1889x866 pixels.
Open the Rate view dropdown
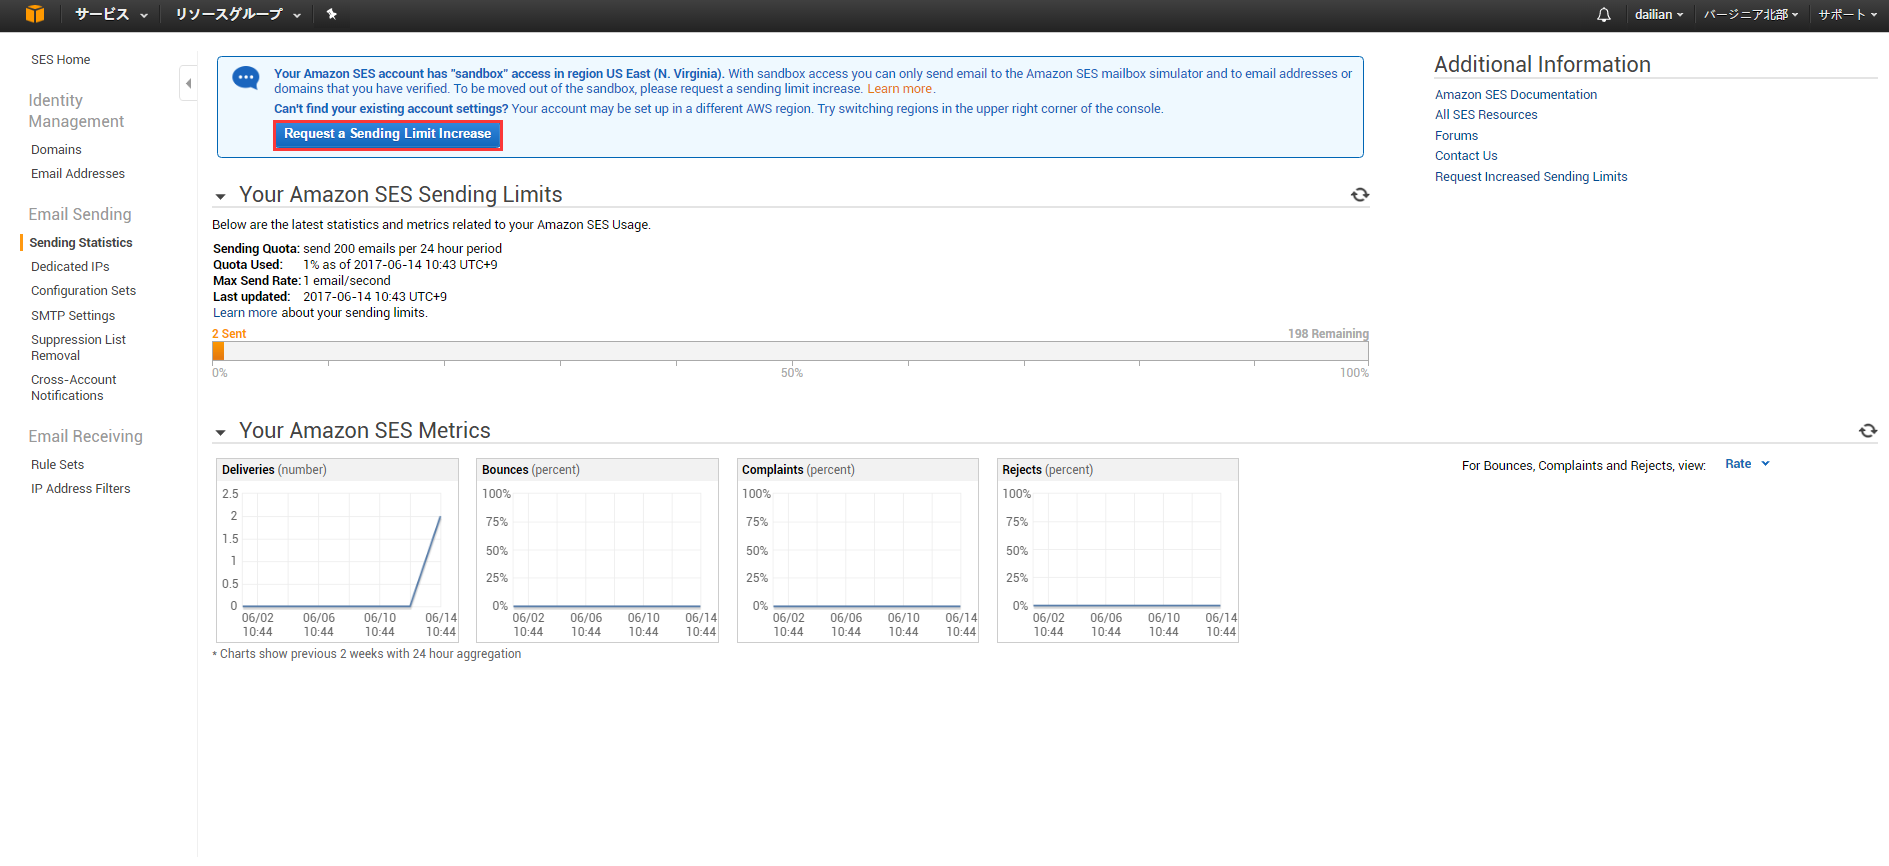(1746, 464)
